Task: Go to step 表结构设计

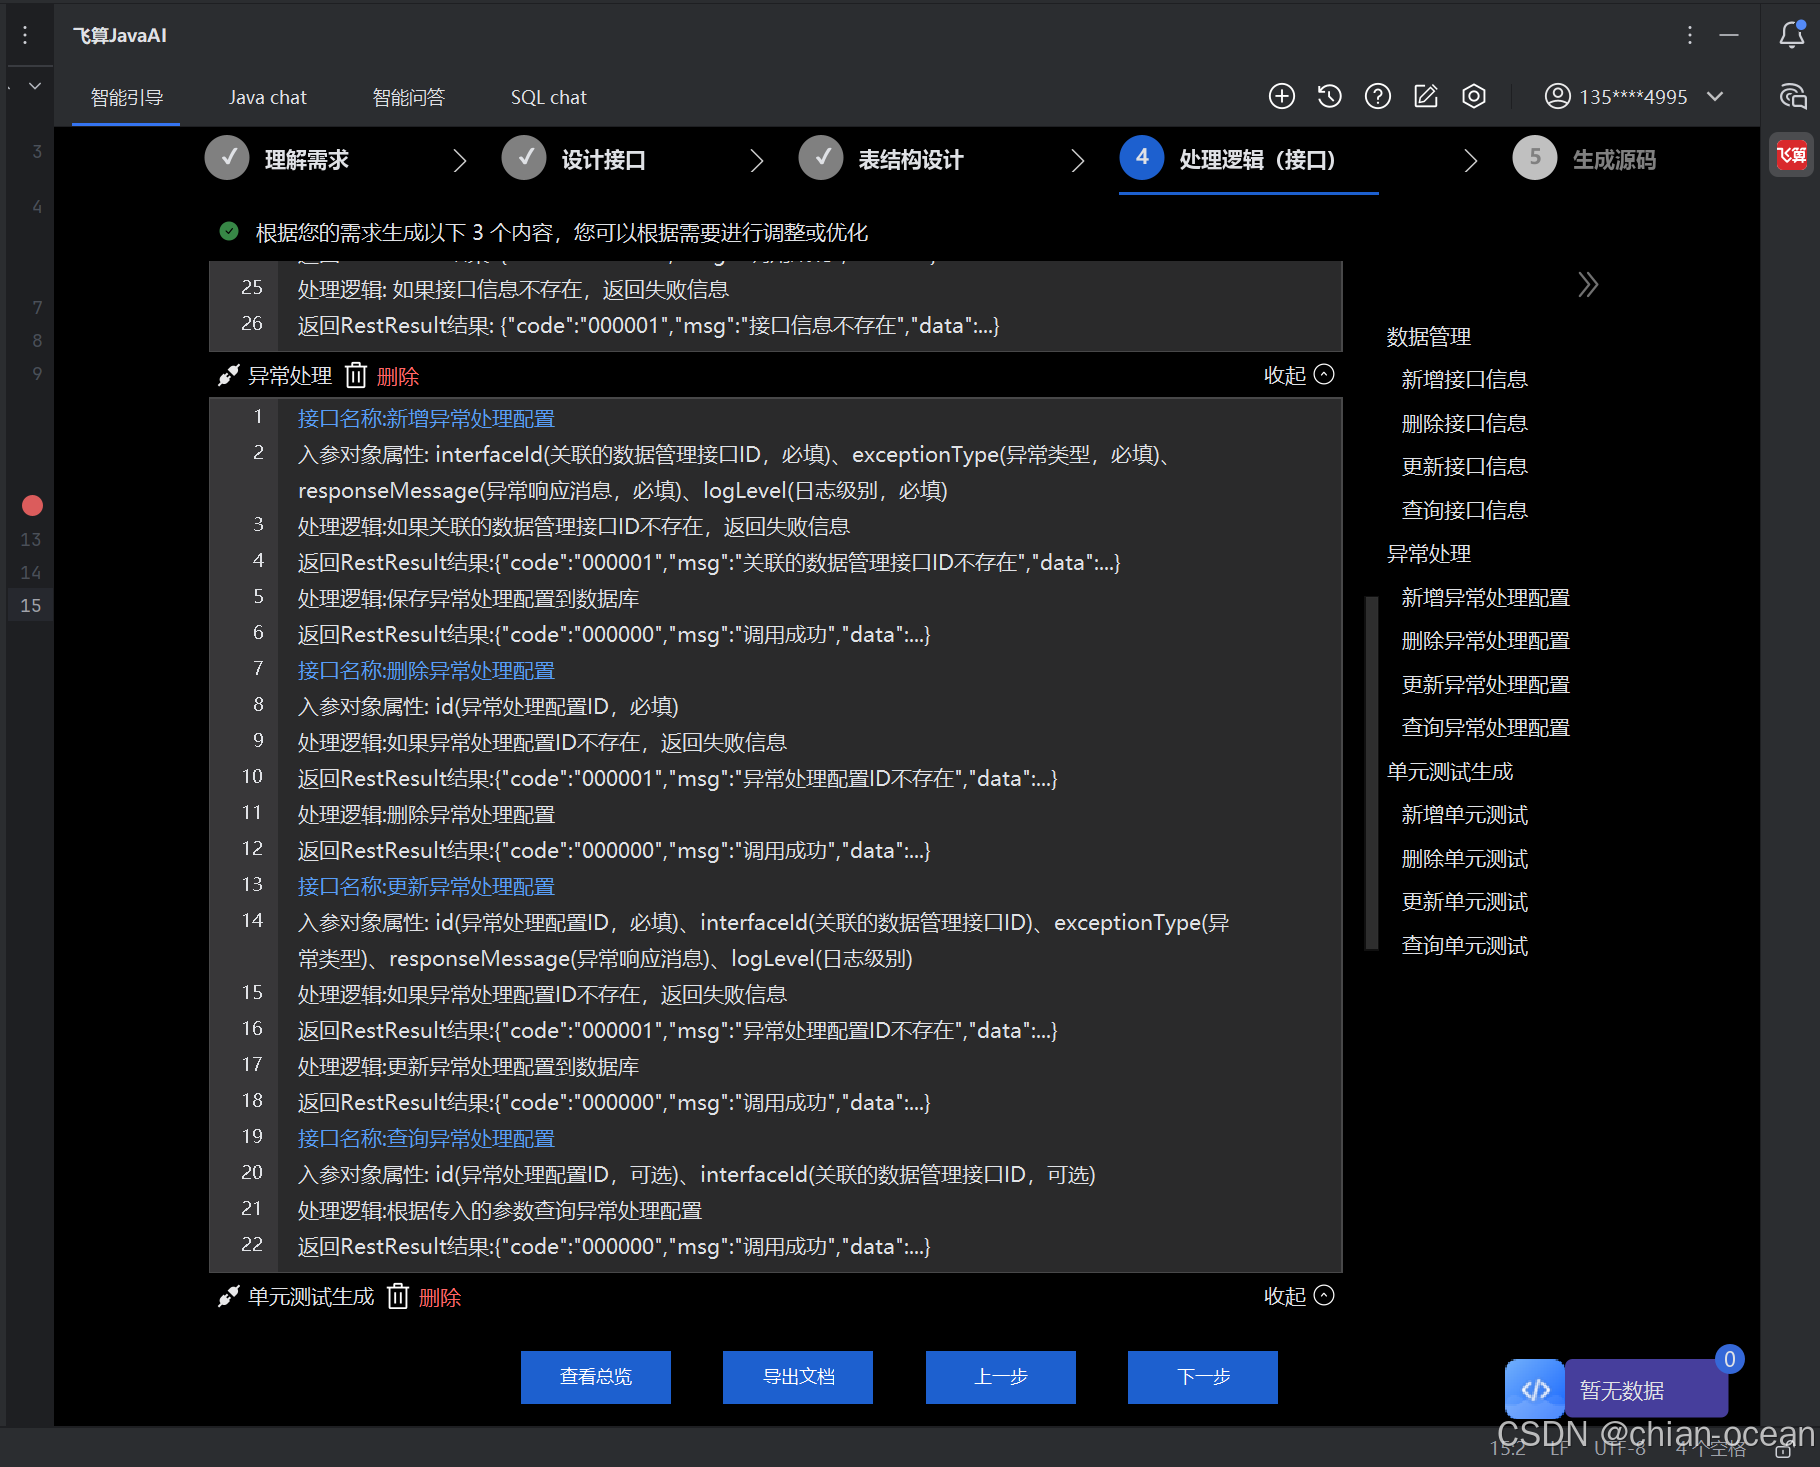Action: (882, 158)
